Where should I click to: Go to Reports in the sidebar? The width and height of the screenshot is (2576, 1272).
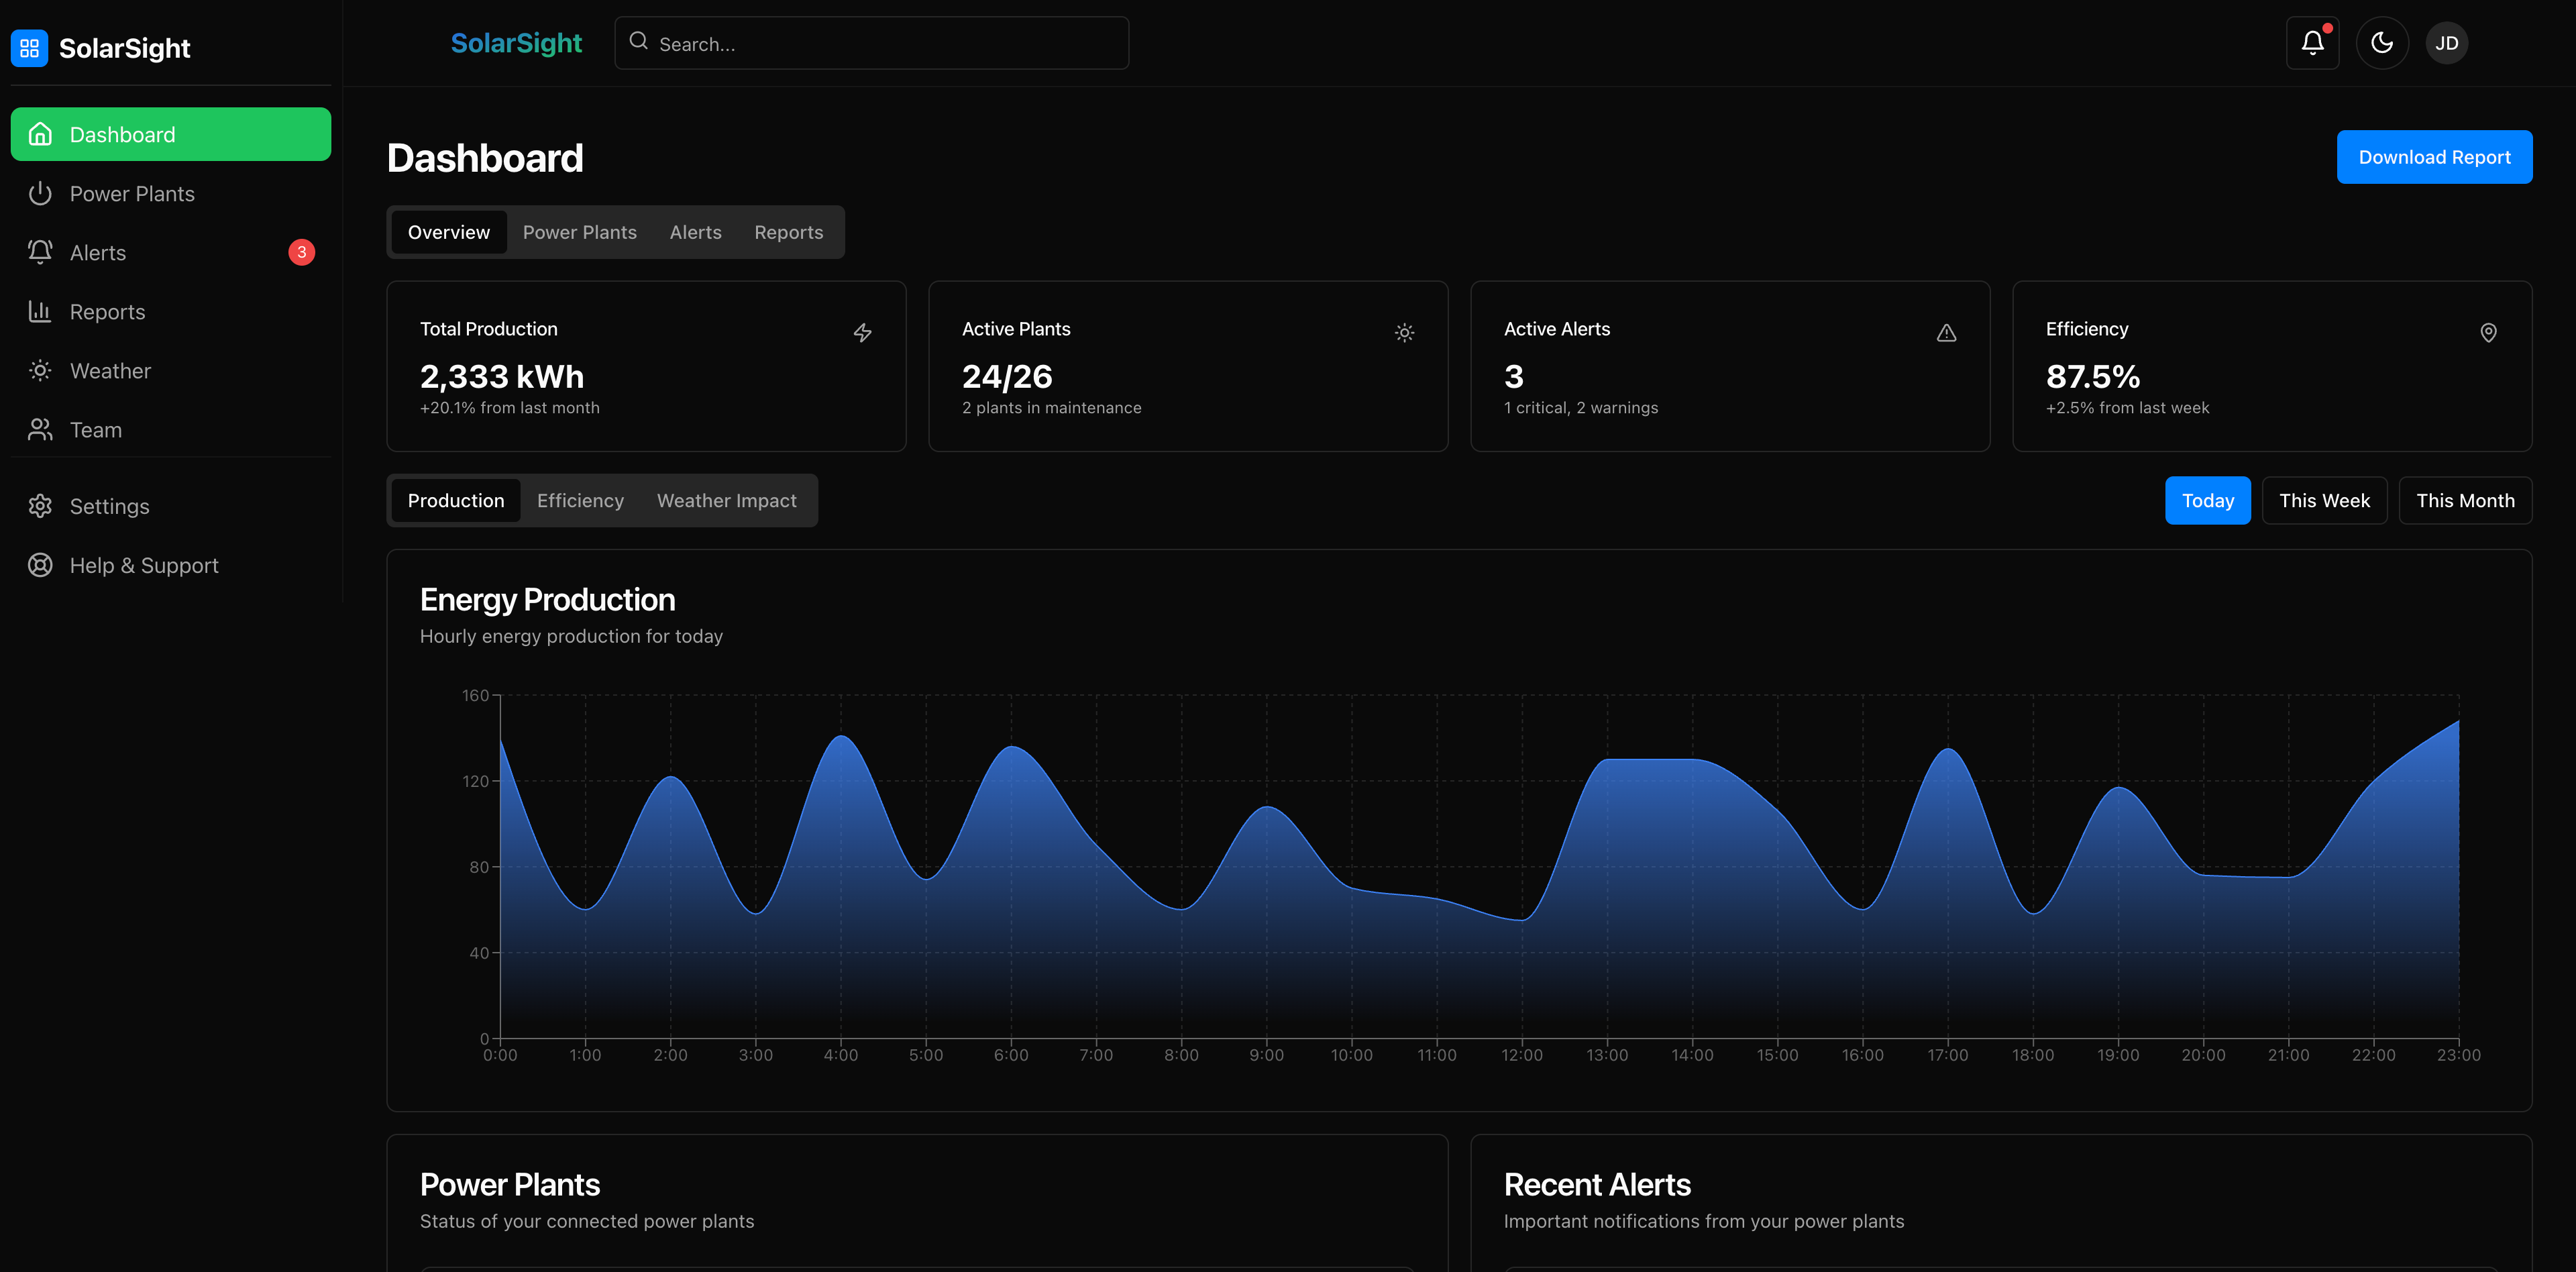coord(107,312)
